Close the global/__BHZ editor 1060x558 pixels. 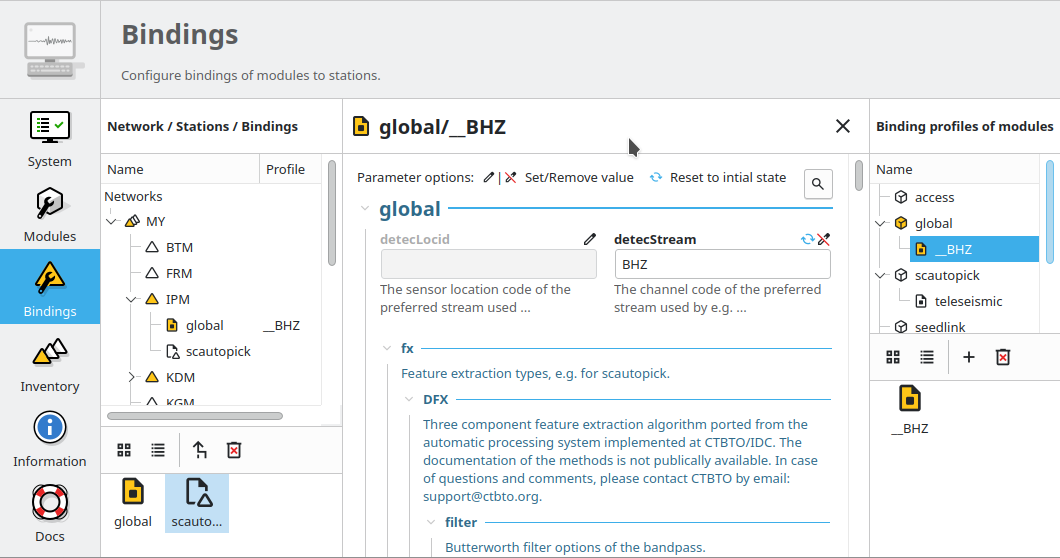(x=842, y=126)
